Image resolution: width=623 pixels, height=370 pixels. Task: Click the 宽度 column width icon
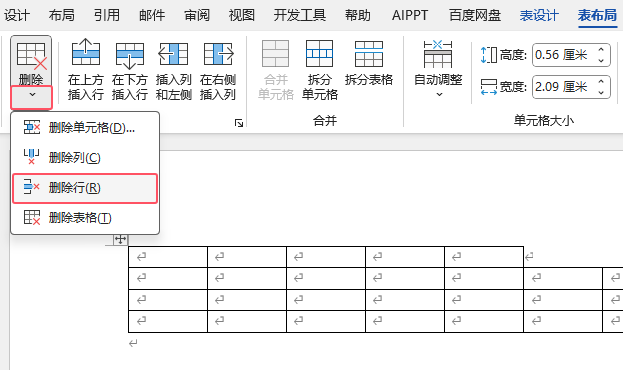489,87
